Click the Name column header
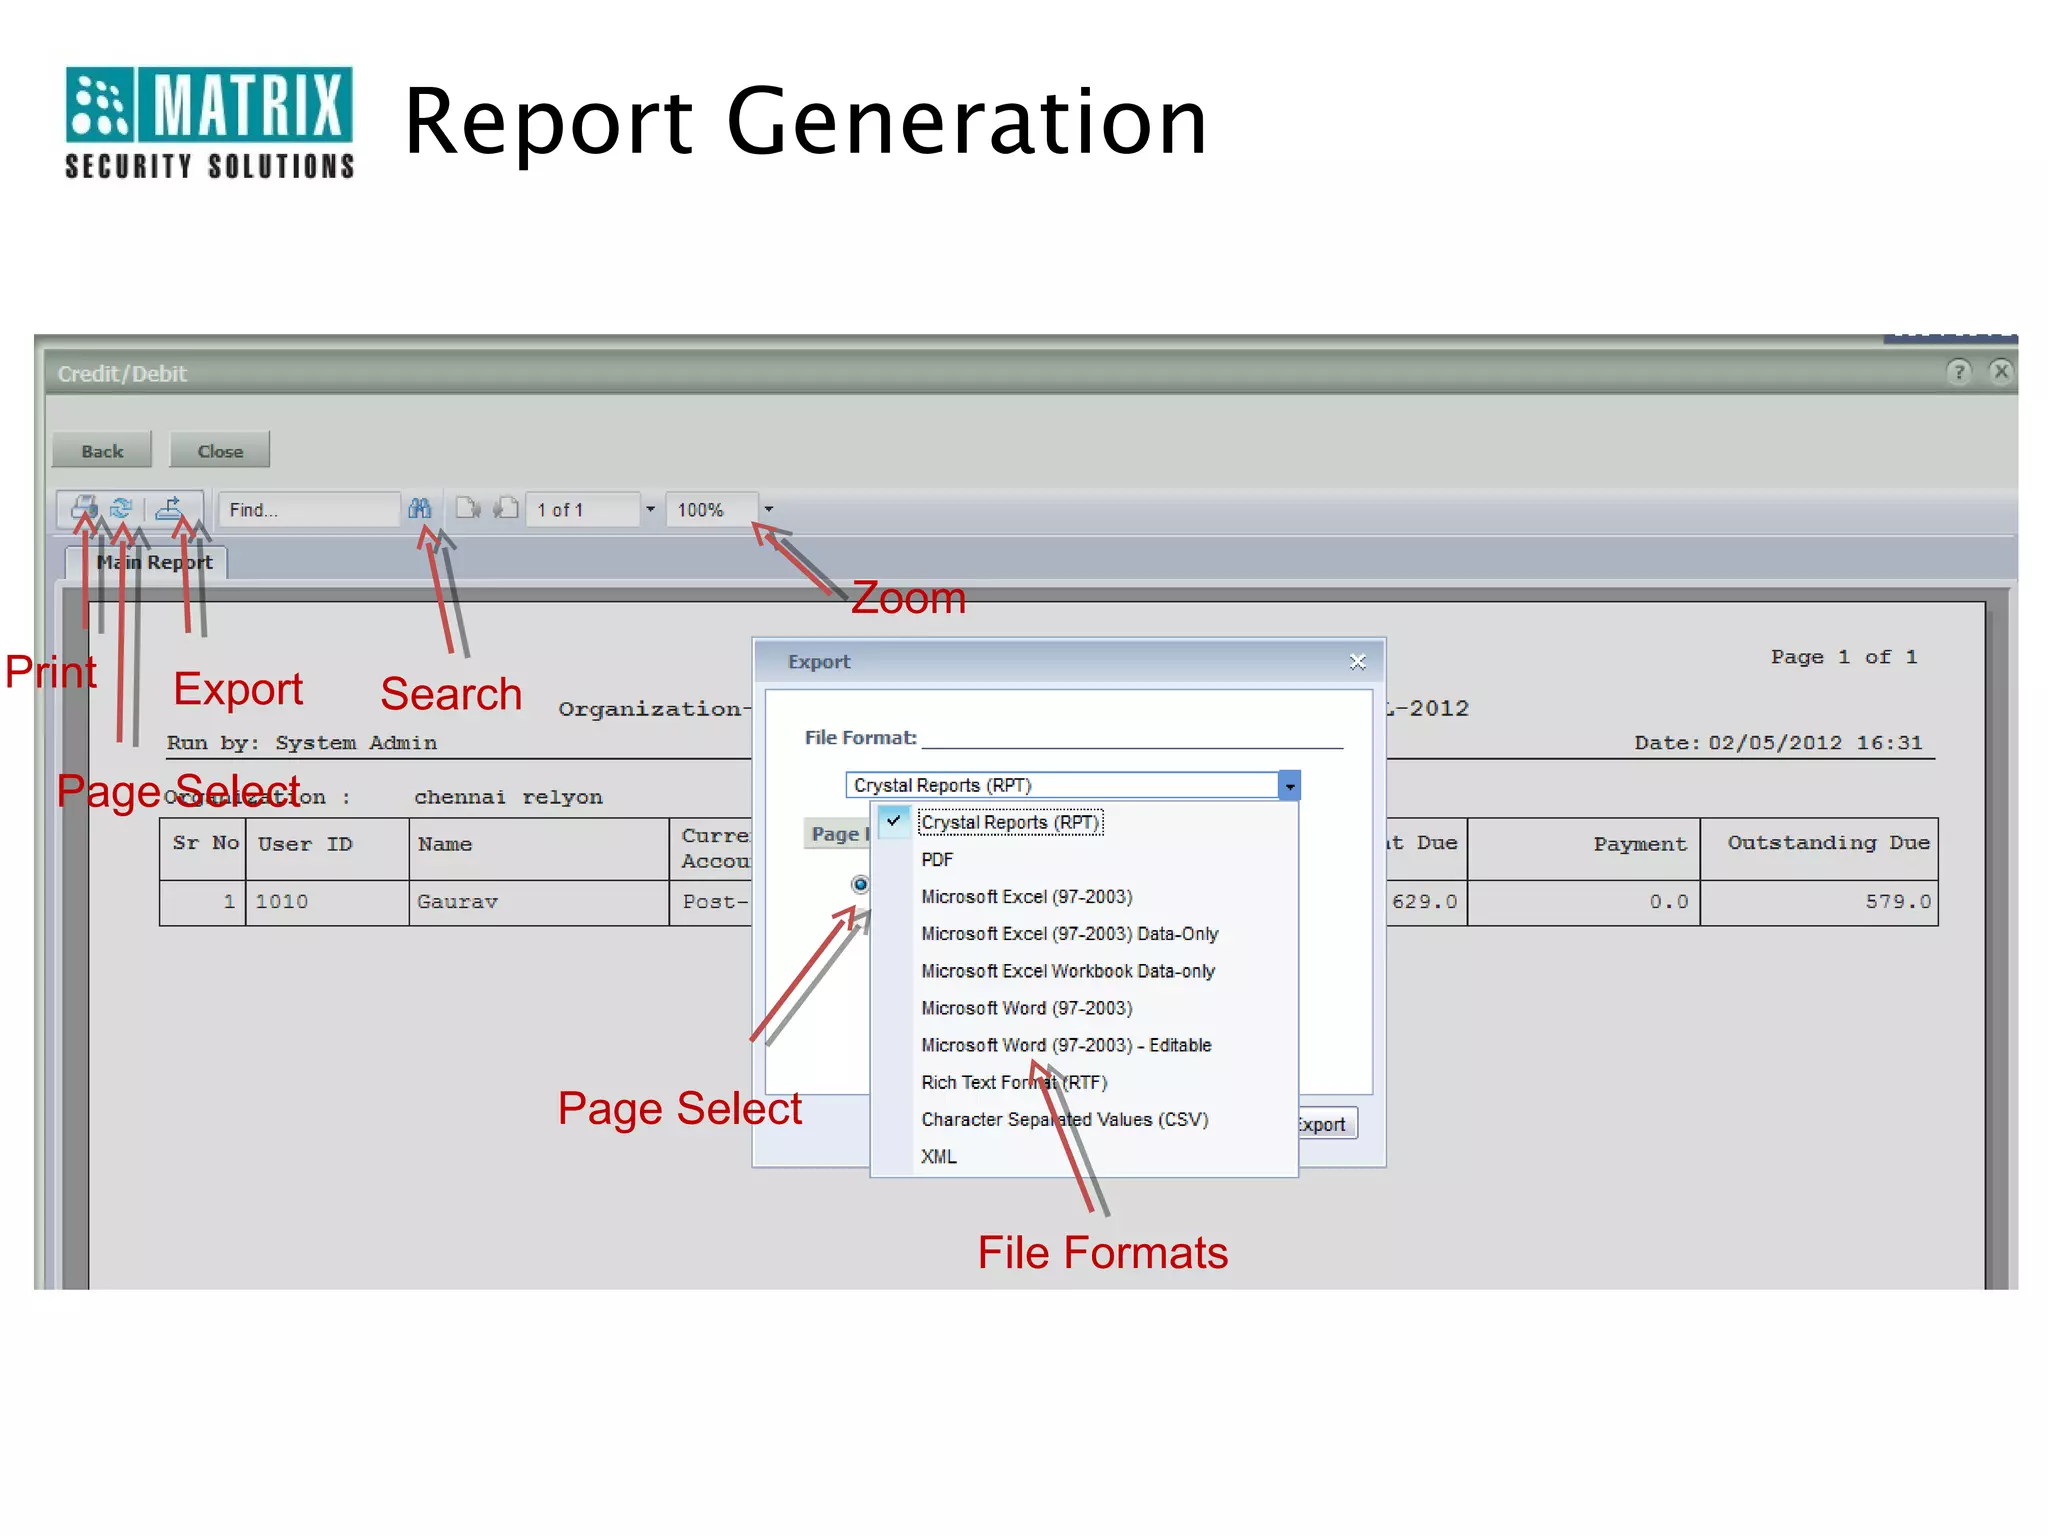The height and width of the screenshot is (1536, 2048). [x=539, y=849]
